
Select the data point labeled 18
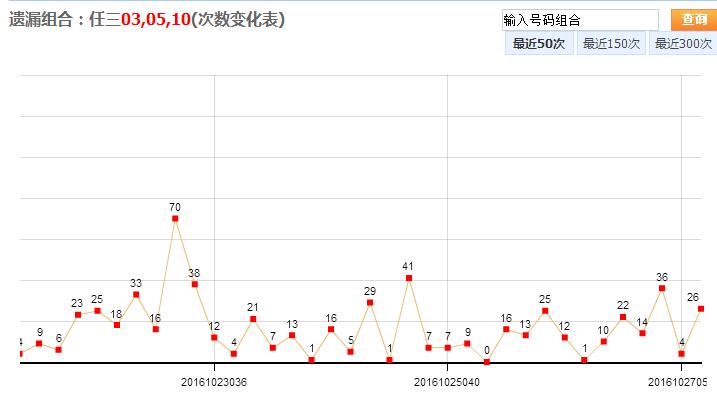click(117, 325)
